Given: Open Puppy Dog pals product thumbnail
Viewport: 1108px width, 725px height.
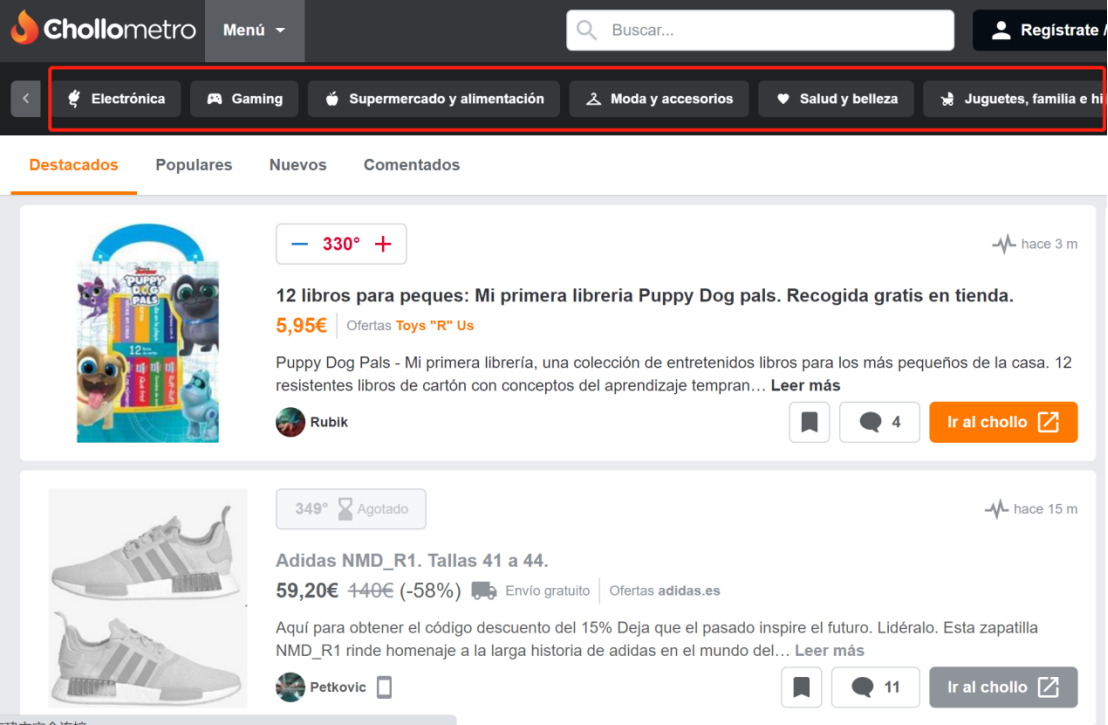Looking at the screenshot, I should coord(148,333).
